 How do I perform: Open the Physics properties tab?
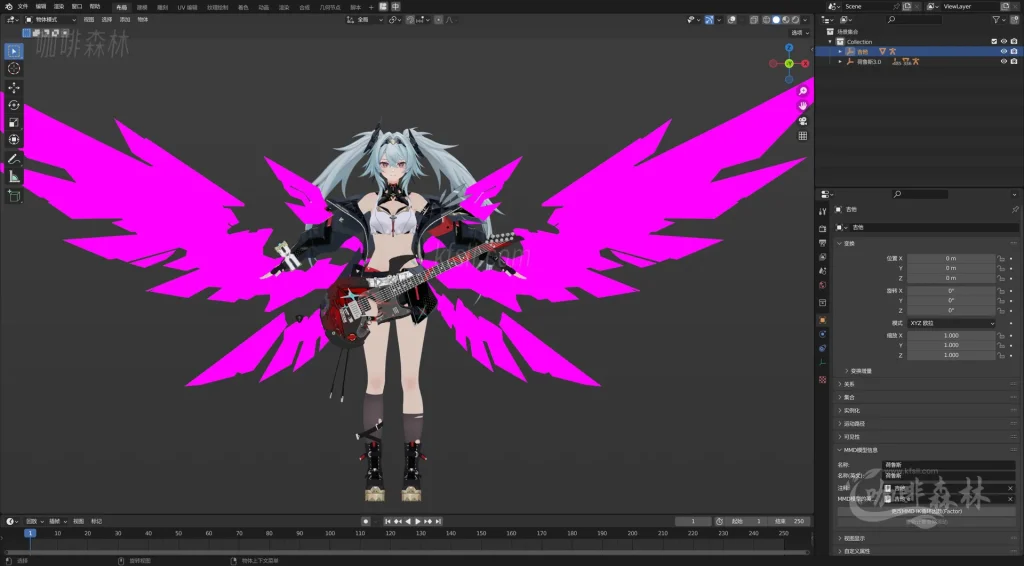point(822,334)
